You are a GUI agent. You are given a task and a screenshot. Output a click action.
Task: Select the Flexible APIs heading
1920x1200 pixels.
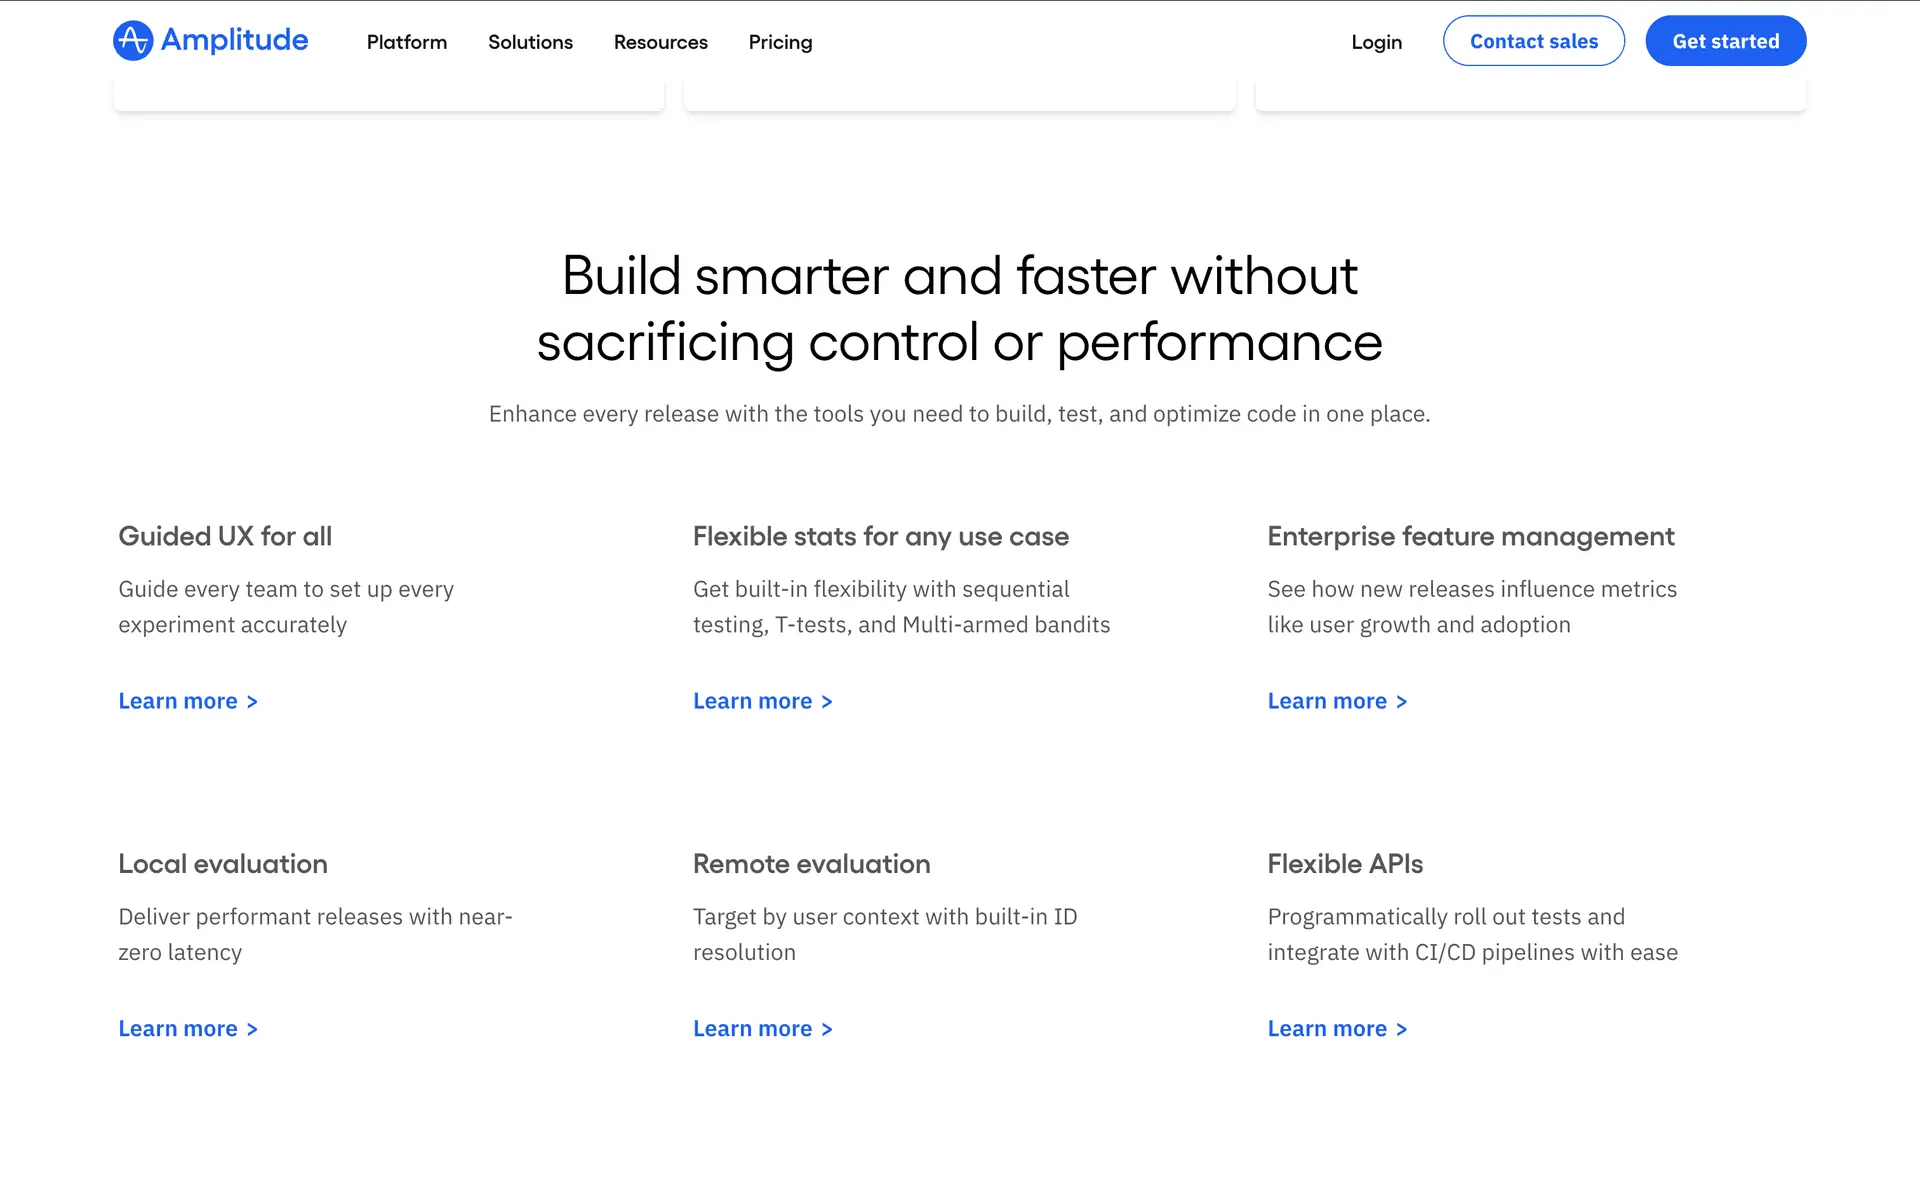(1345, 864)
